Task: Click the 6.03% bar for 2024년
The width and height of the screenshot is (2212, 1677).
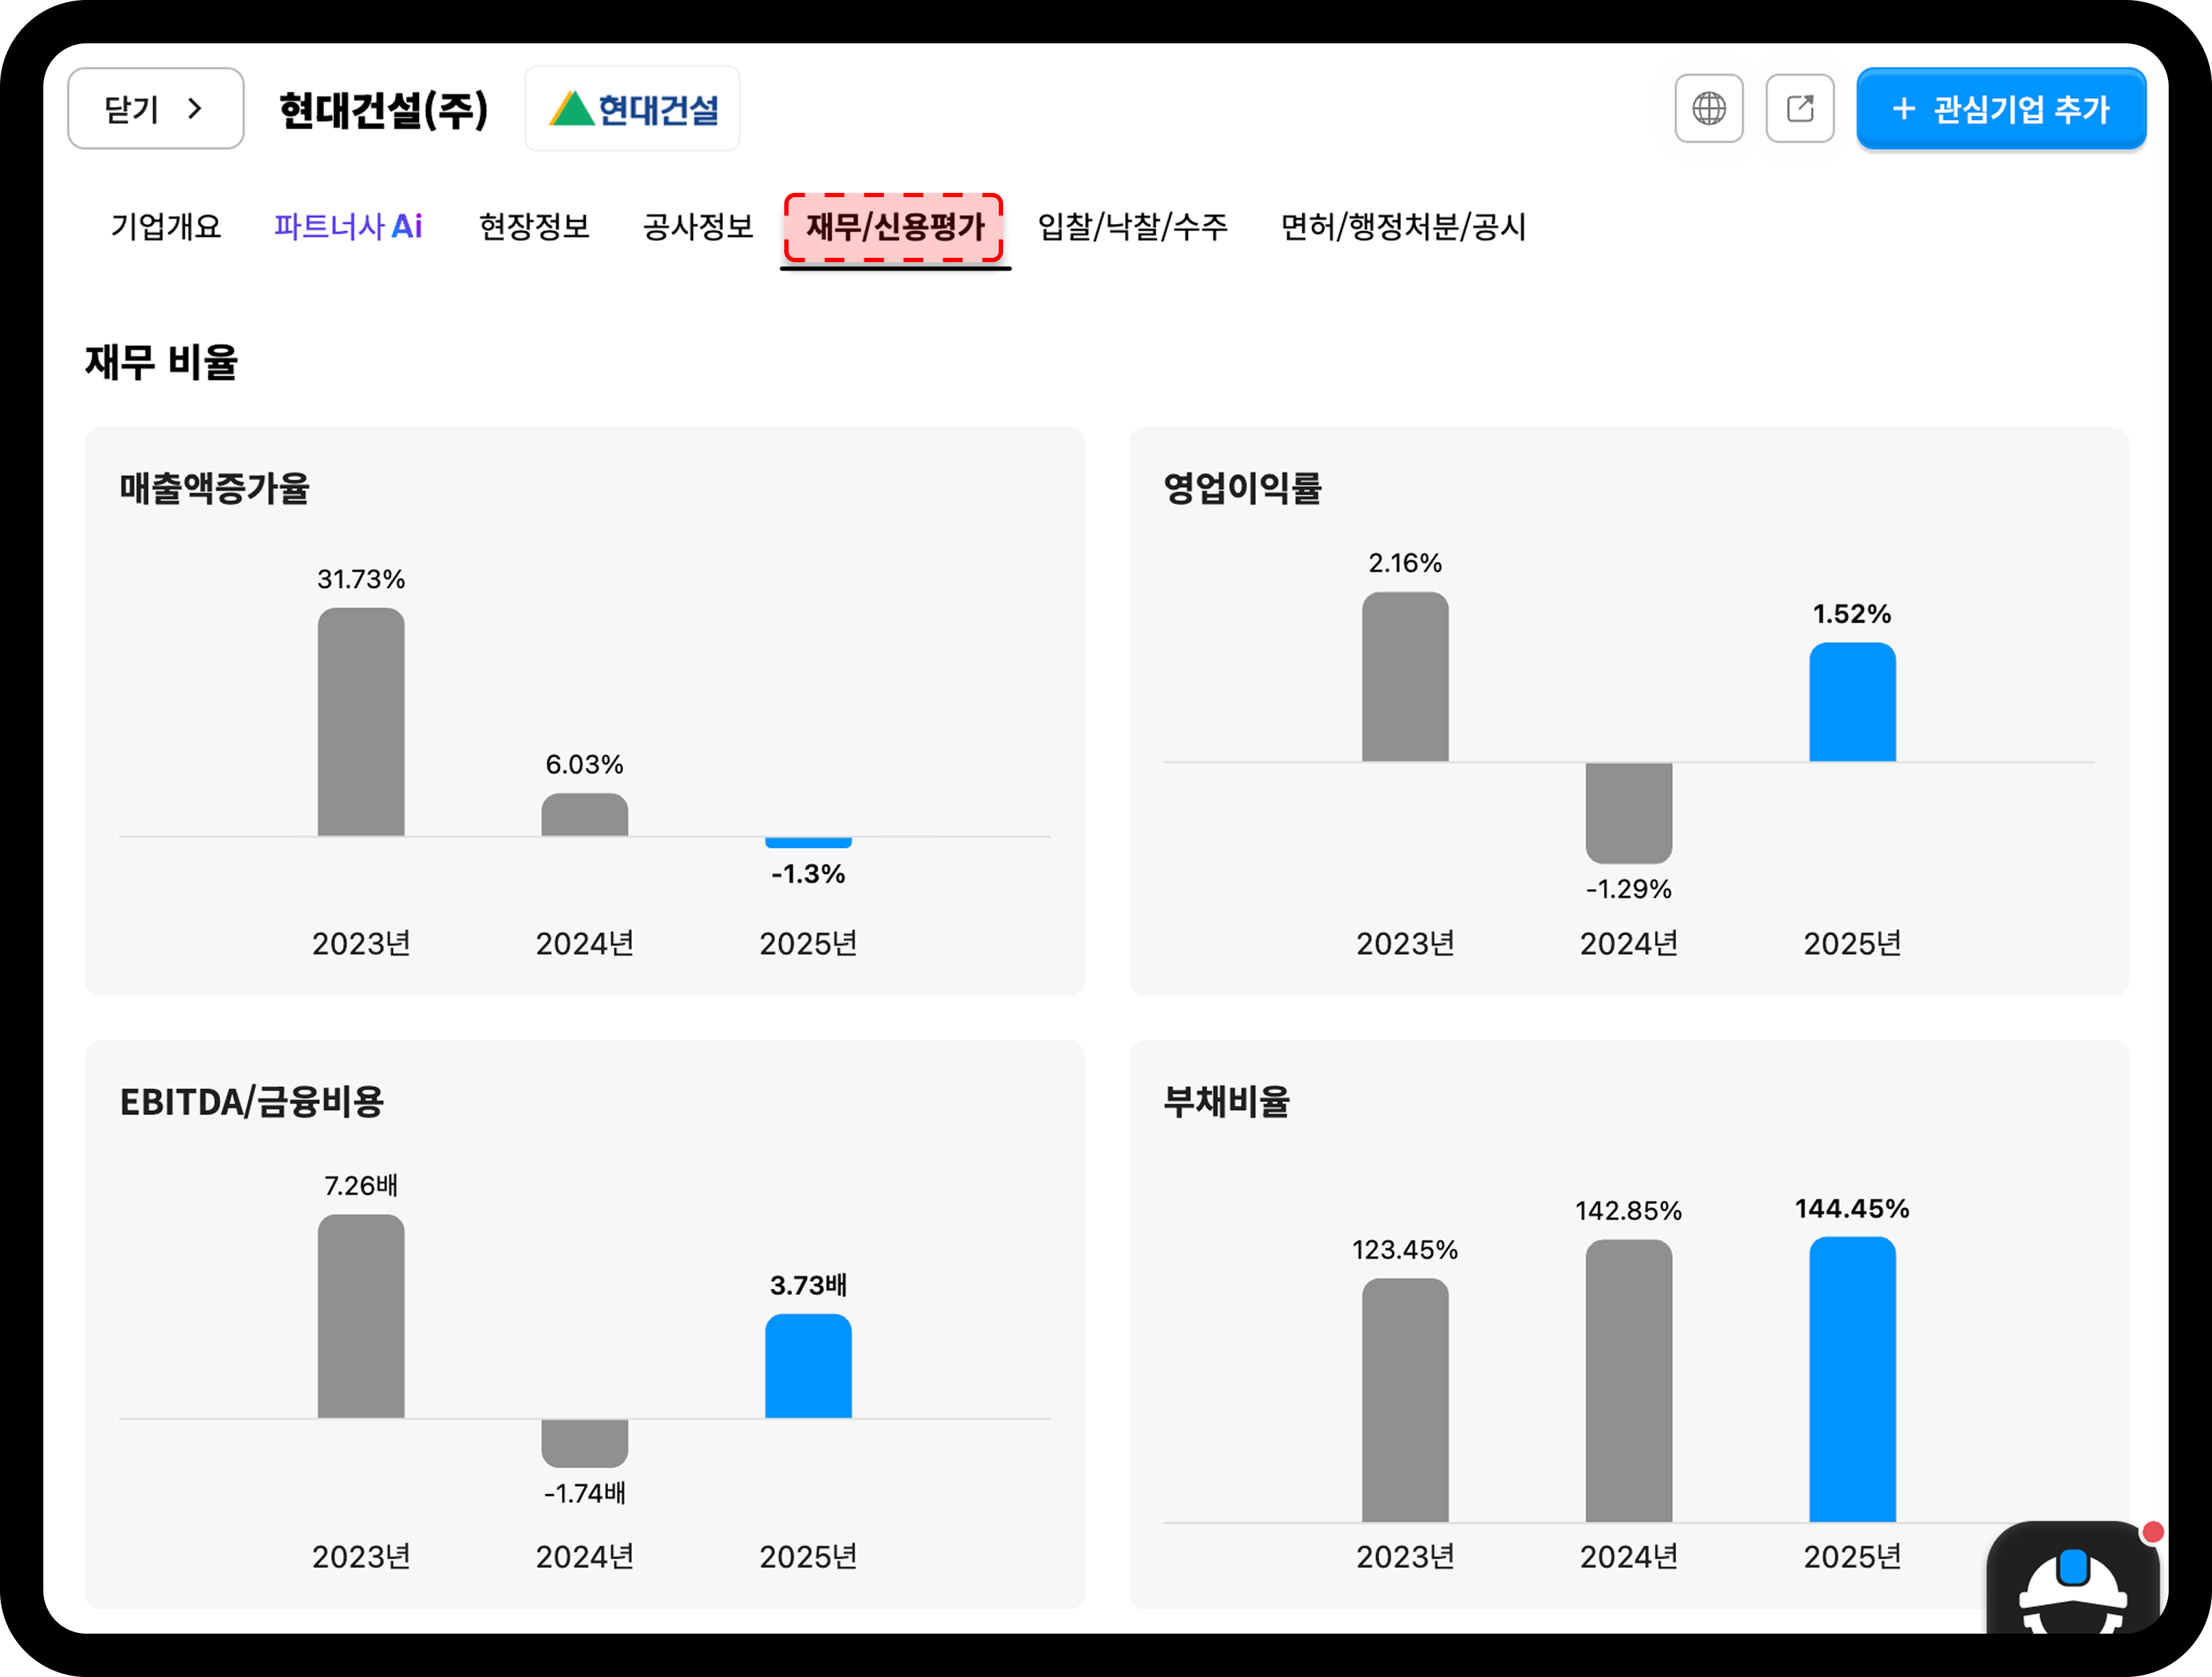Action: pyautogui.click(x=585, y=814)
